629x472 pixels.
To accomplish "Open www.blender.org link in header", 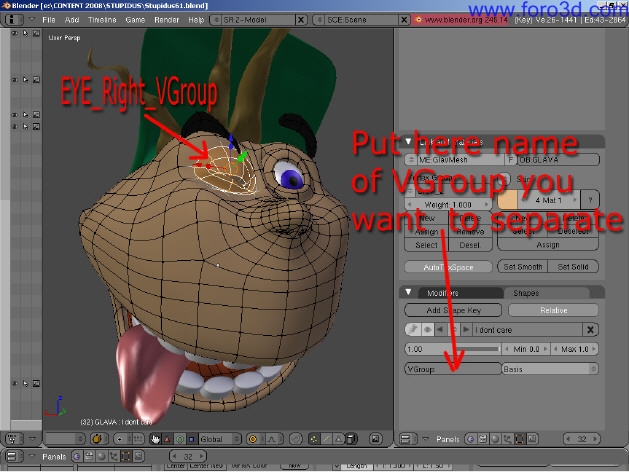I will click(x=461, y=20).
